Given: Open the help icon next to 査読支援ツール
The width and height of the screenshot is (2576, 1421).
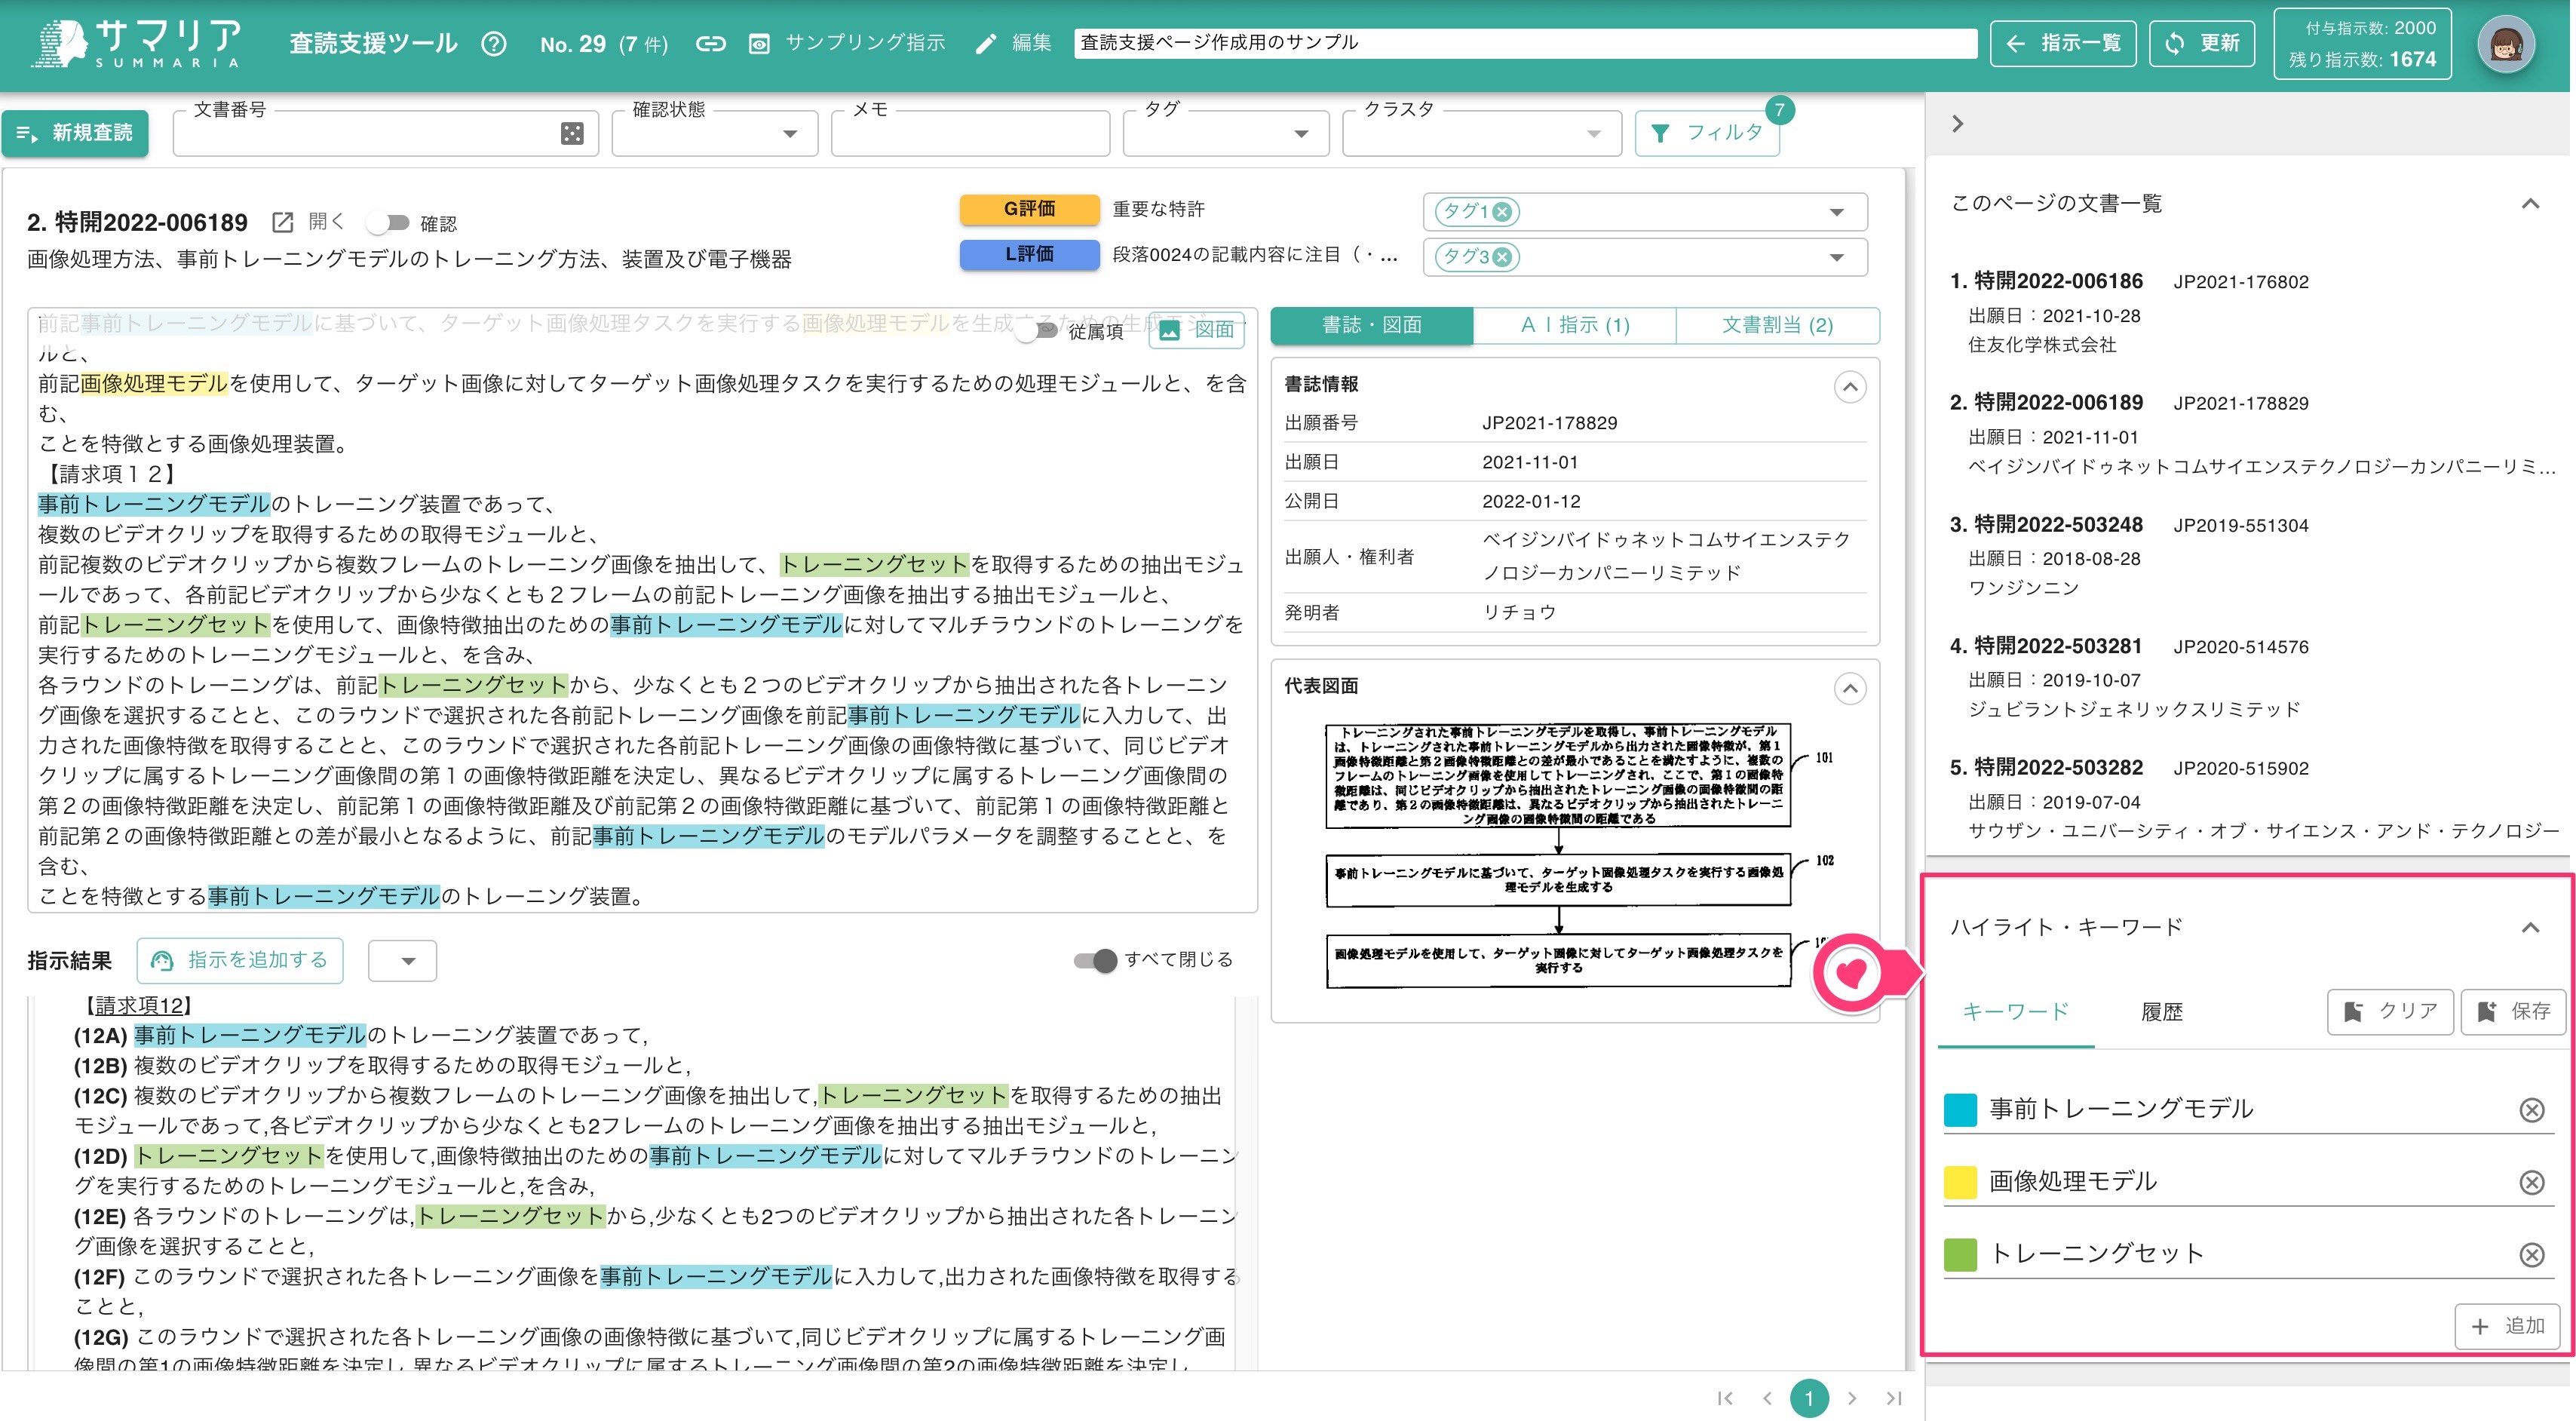Looking at the screenshot, I should point(494,43).
